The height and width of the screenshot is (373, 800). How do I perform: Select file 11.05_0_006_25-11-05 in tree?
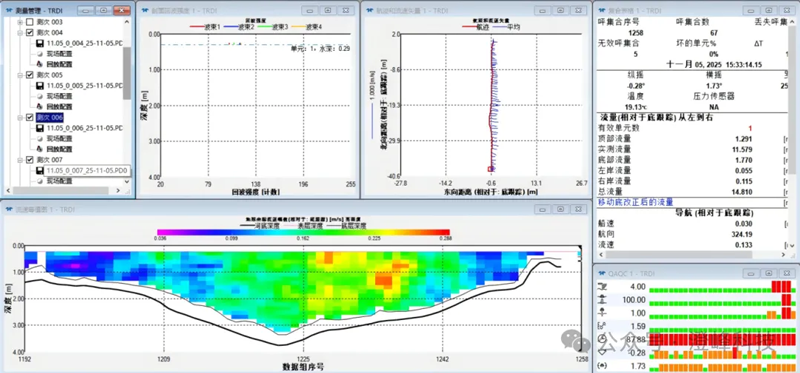coord(85,128)
